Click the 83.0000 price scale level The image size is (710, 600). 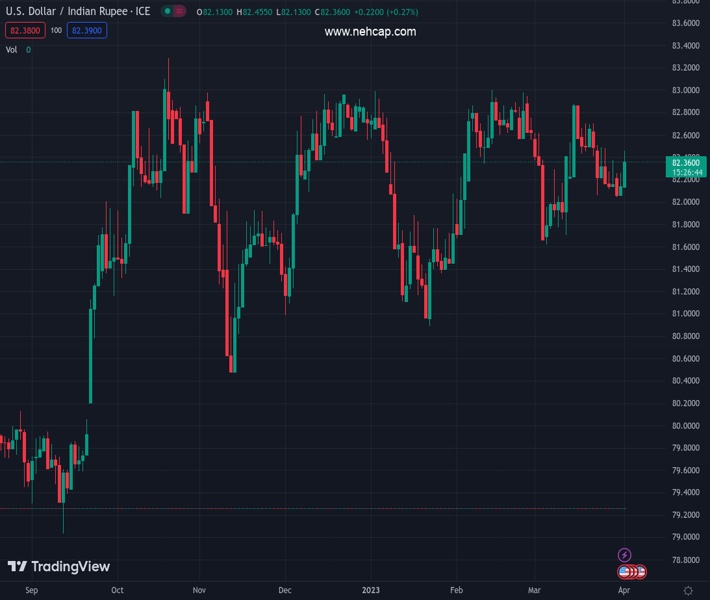pyautogui.click(x=685, y=91)
